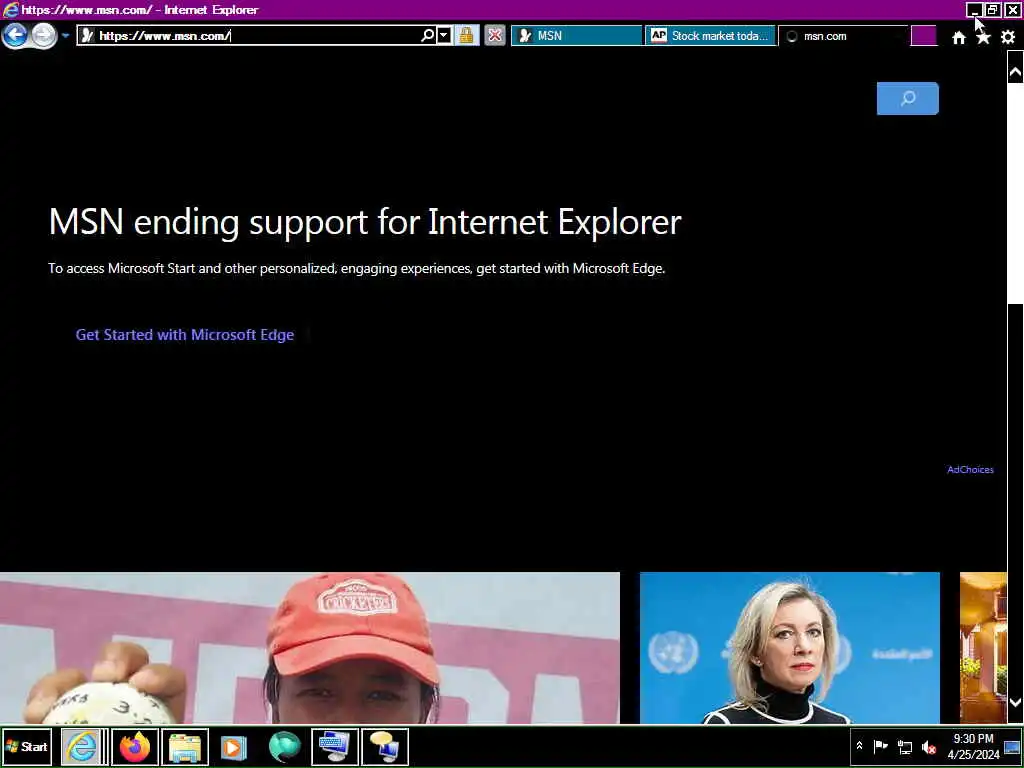Minimize the Internet Explorer window

coord(974,10)
